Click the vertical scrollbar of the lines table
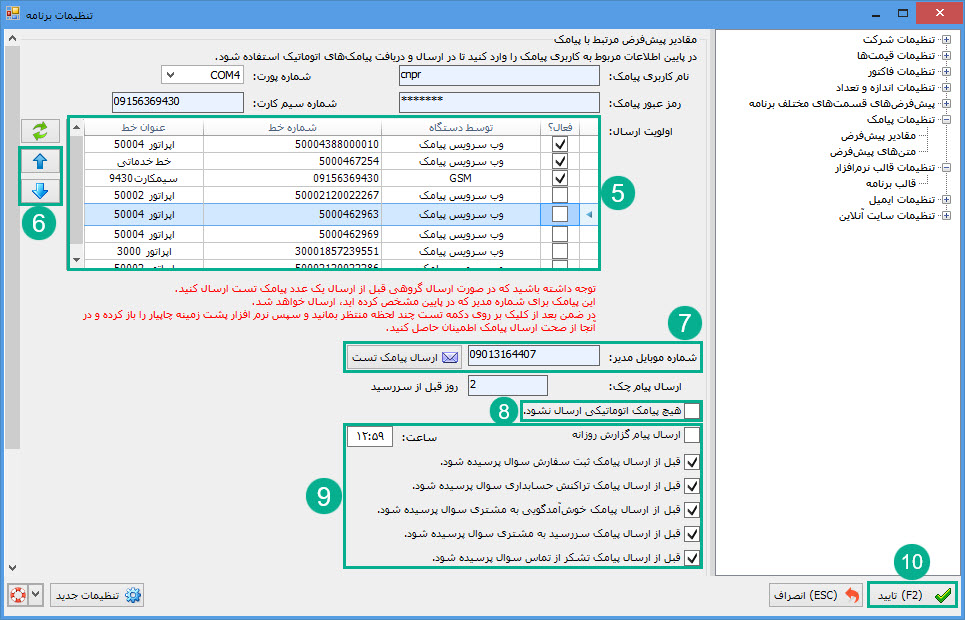The width and height of the screenshot is (965, 620). [x=76, y=200]
